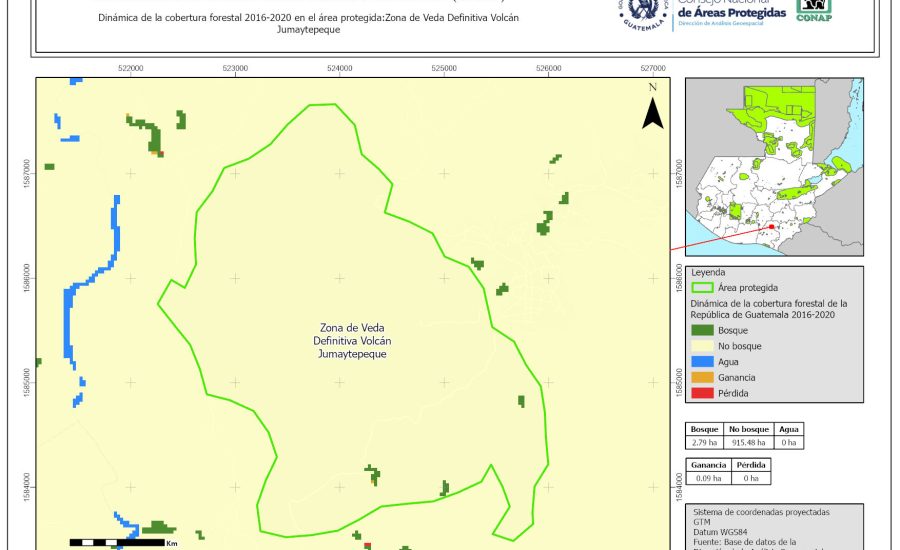Select the No bosque pale yellow swatch
900x550 pixels.
tap(703, 346)
